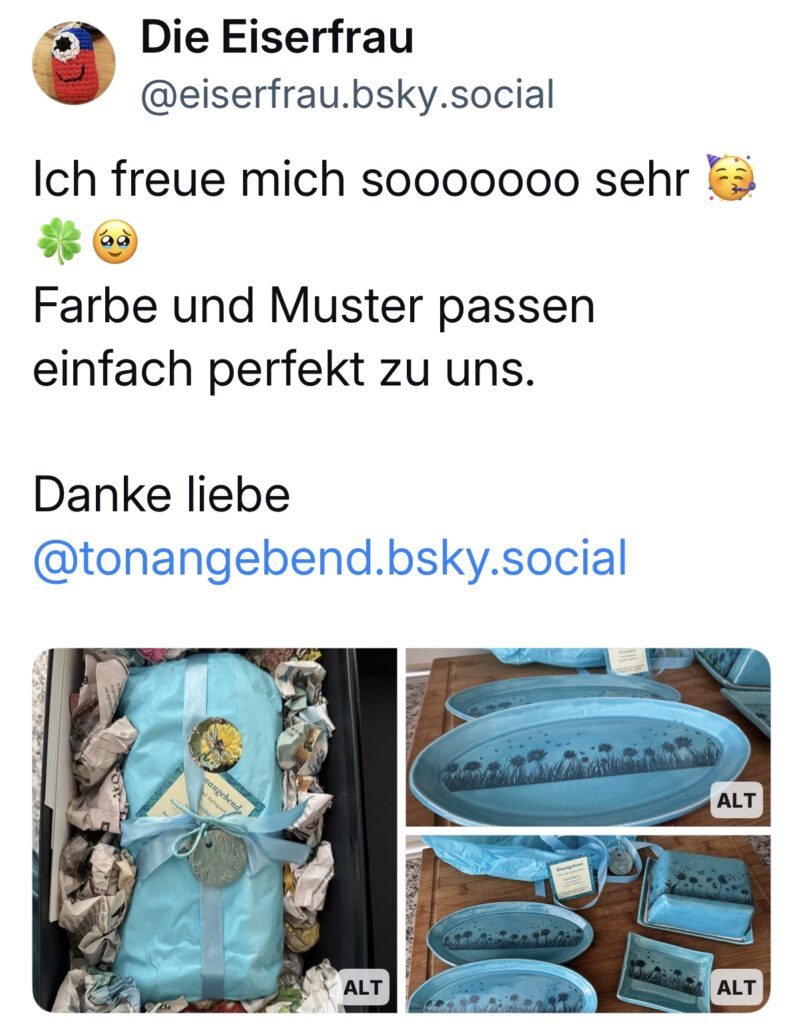The image size is (803, 1024).
Task: Click the "Danke liebe" text line
Action: point(161,495)
